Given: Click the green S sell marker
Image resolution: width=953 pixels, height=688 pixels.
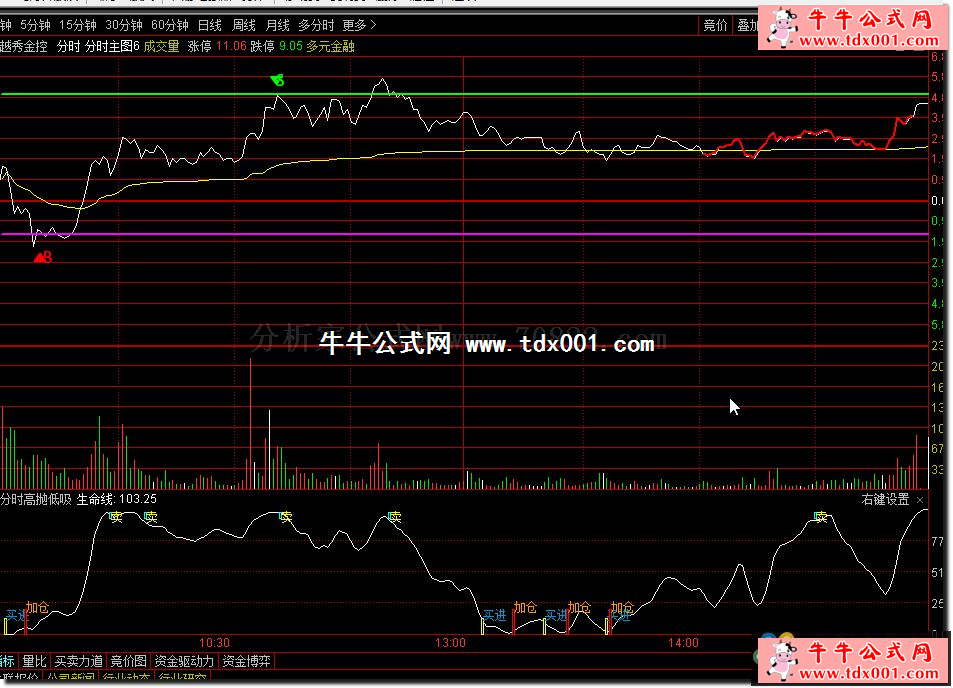Looking at the screenshot, I should pyautogui.click(x=277, y=80).
